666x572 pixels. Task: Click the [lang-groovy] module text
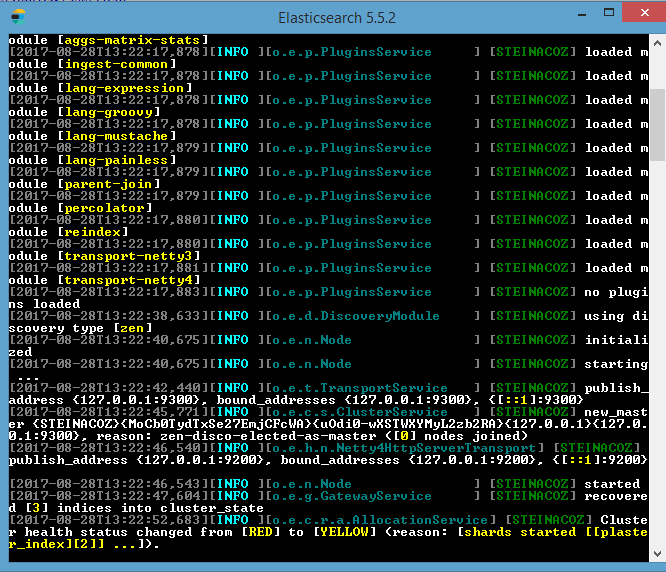109,112
